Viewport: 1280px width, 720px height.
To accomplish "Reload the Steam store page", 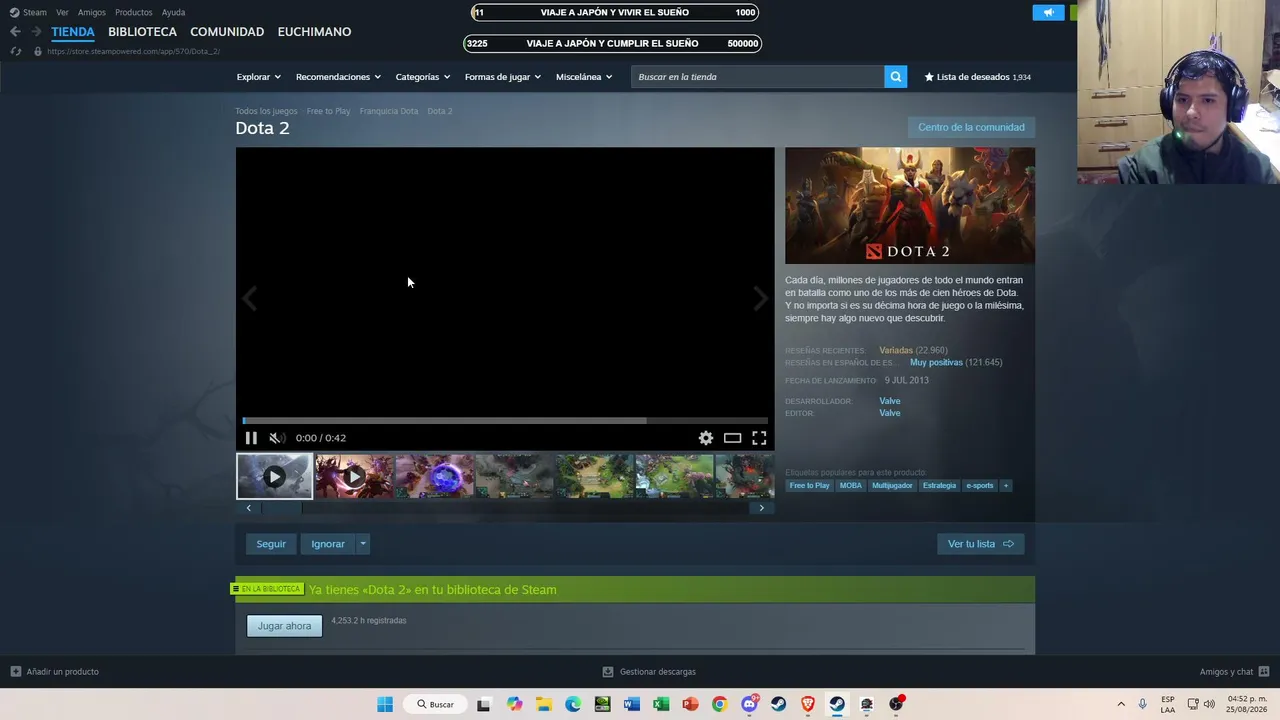I will pos(15,51).
